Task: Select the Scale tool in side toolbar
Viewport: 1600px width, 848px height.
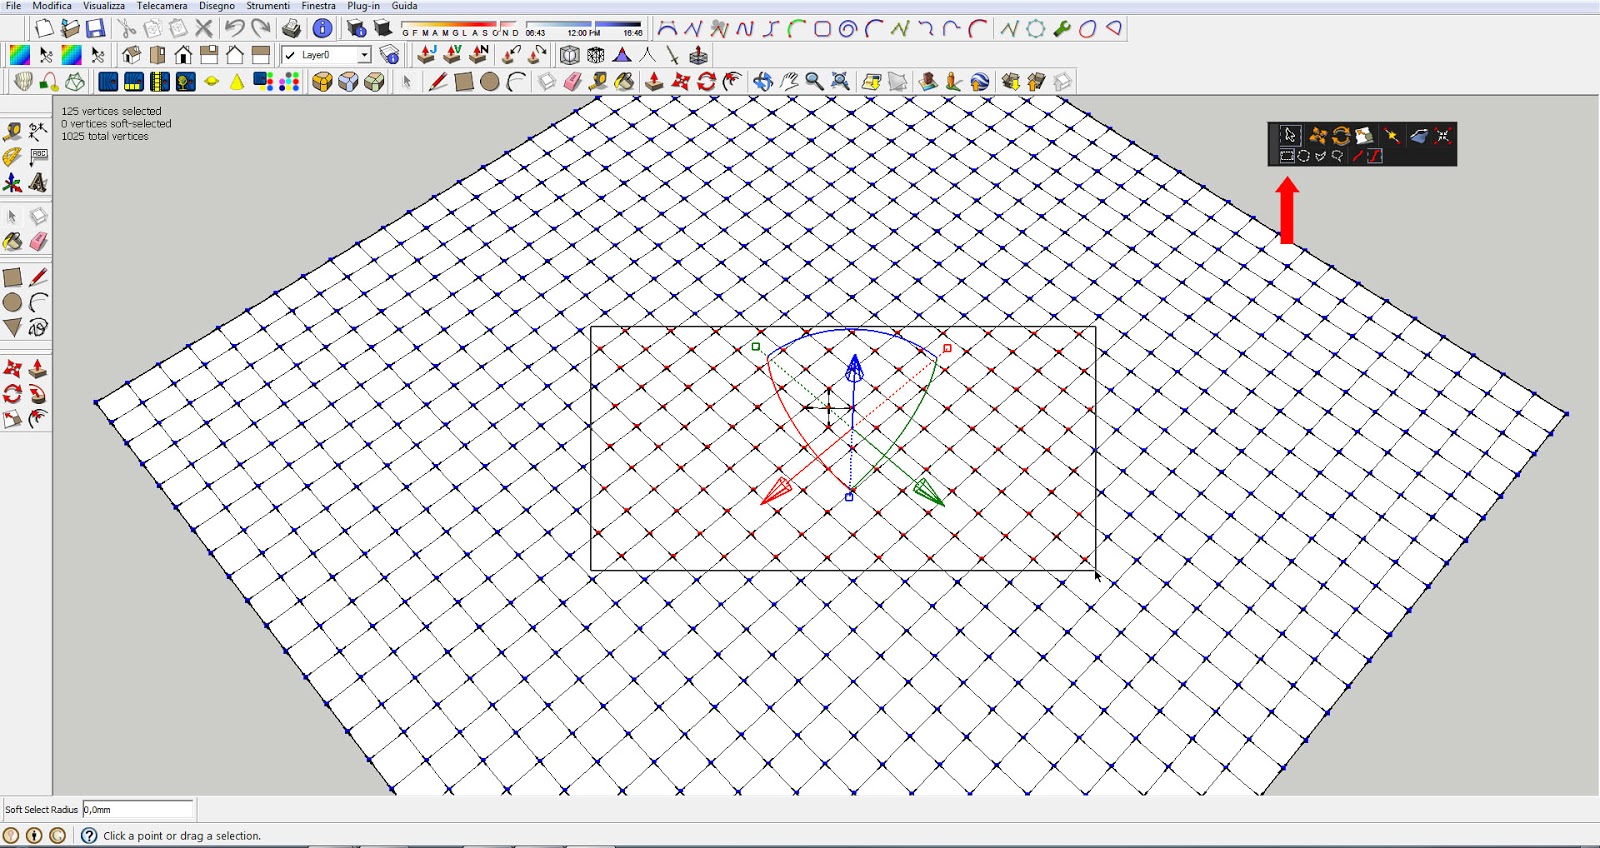Action: coord(12,419)
